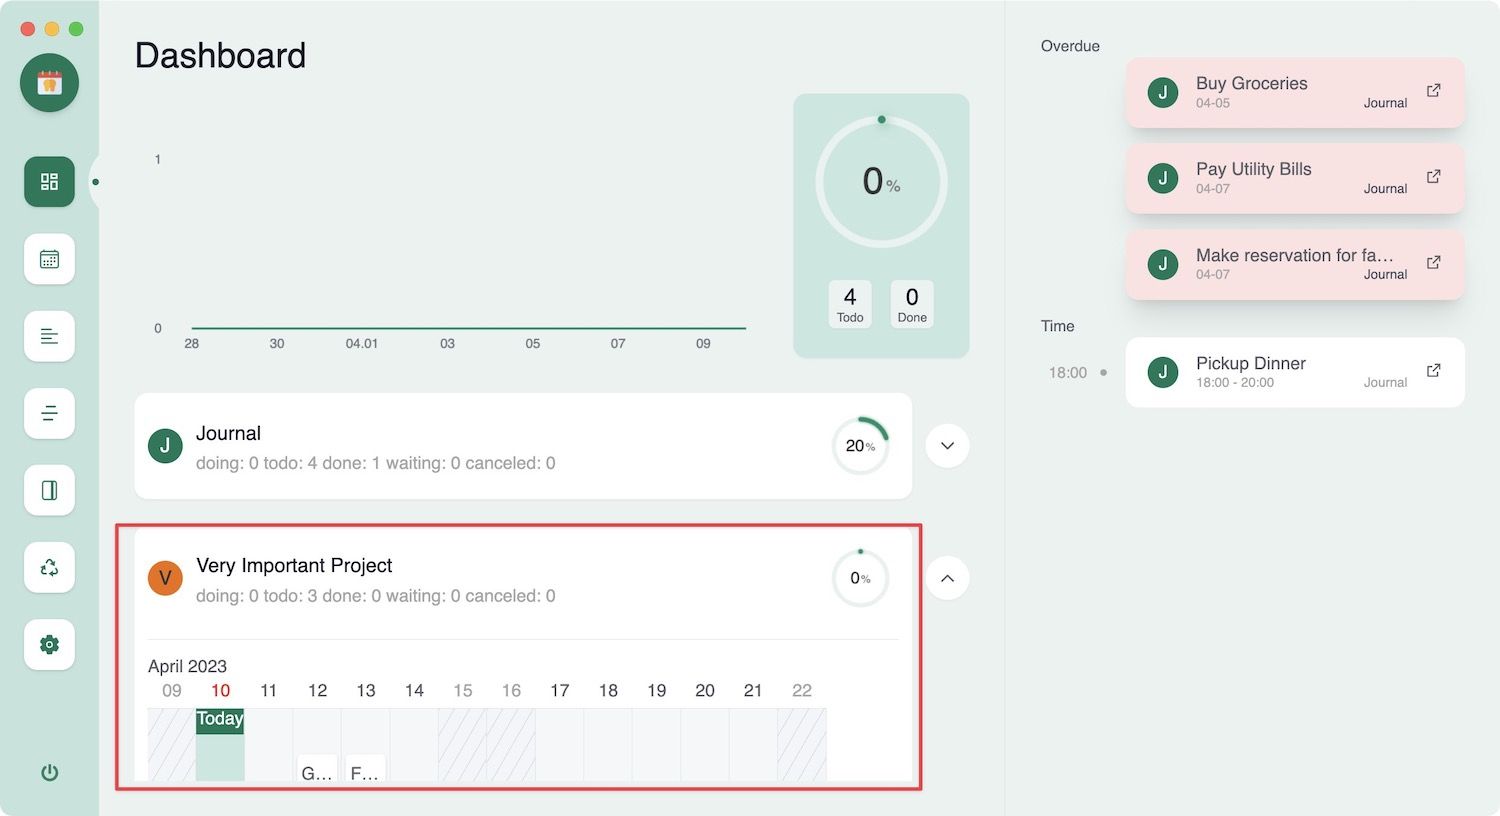1500x816 pixels.
Task: Select the Make reservation overdue task
Action: point(1294,264)
